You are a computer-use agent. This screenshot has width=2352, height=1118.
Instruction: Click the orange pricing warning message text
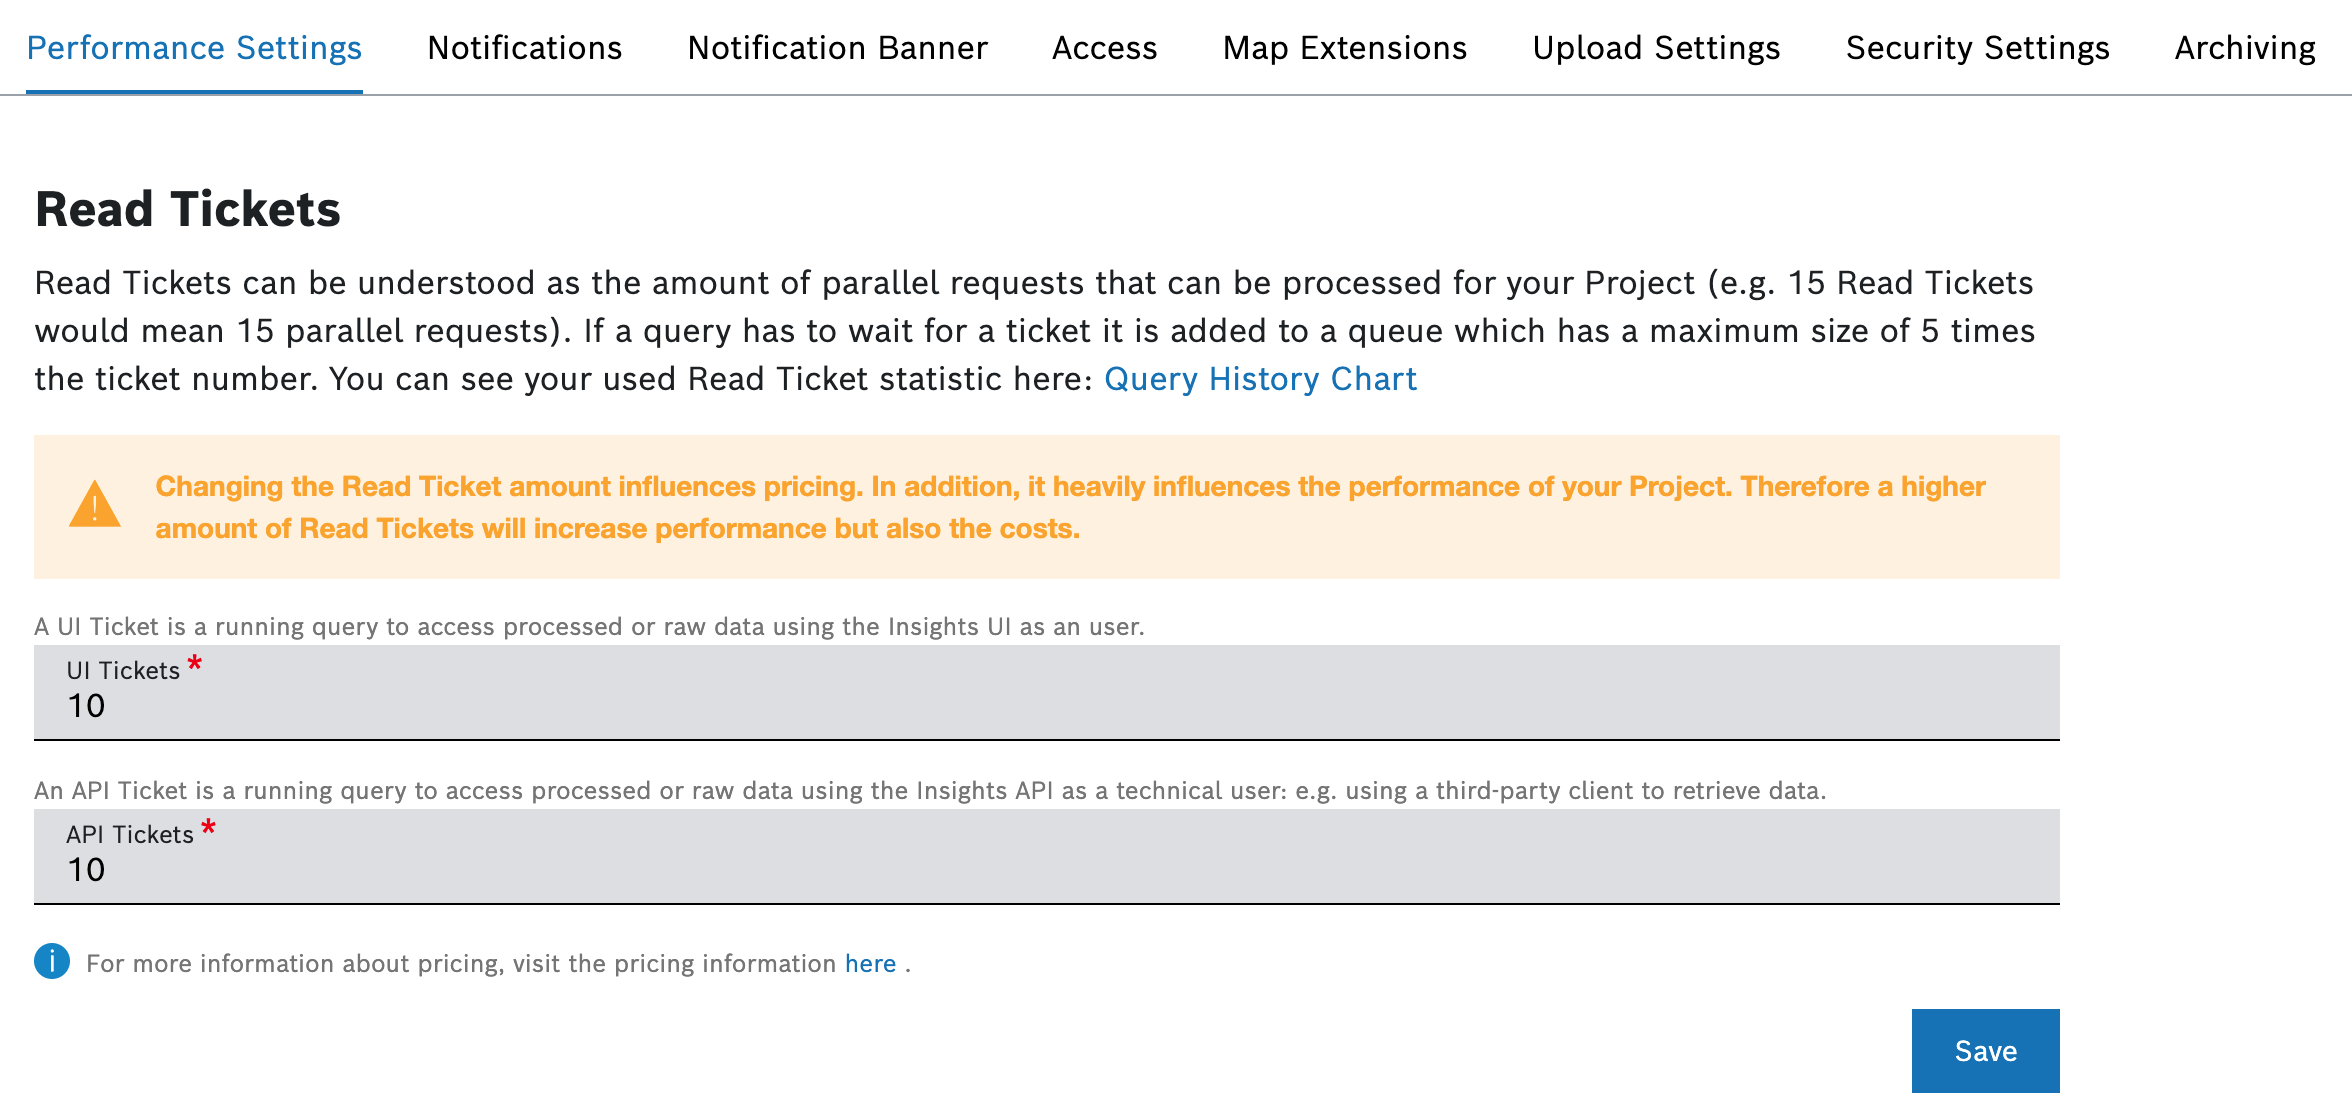click(x=1070, y=507)
